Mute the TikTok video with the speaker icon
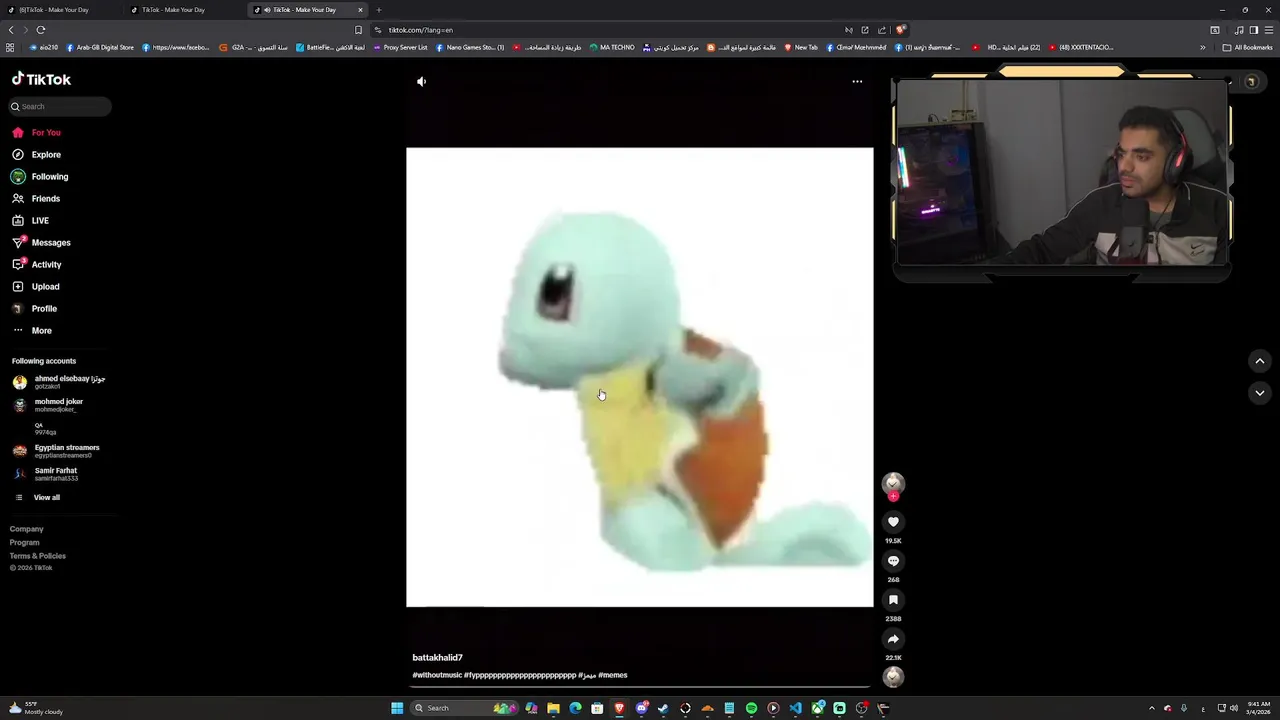The width and height of the screenshot is (1280, 720). coord(421,82)
